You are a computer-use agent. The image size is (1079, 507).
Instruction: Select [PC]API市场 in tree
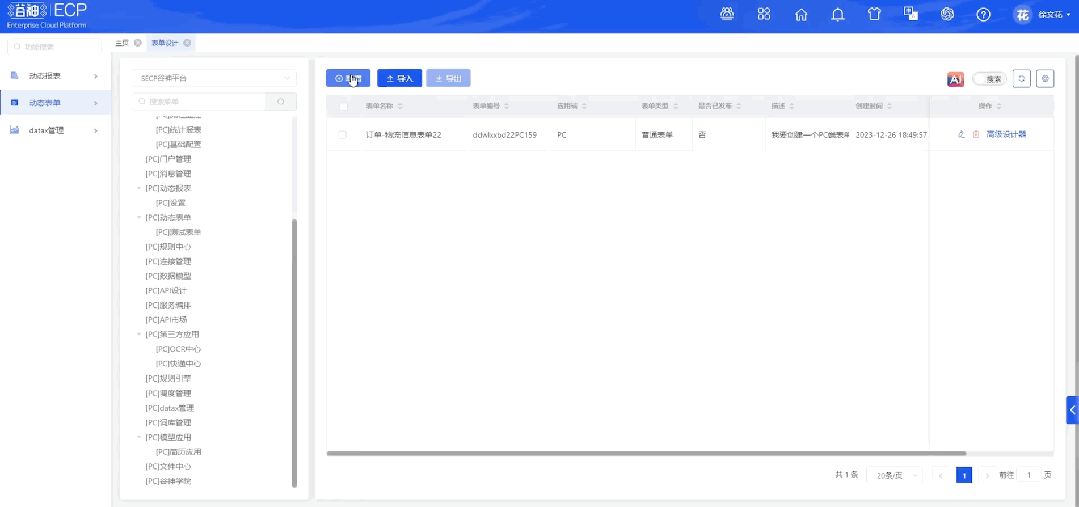[167, 320]
